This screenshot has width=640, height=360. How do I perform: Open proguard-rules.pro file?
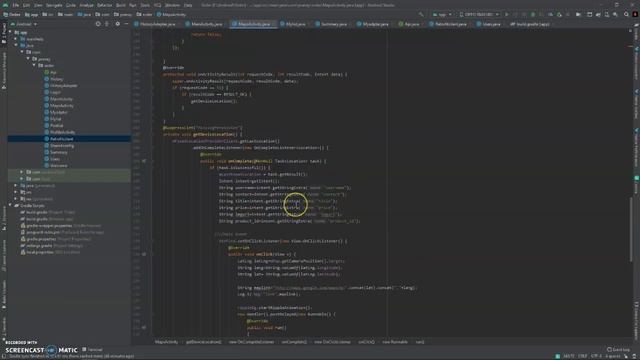tap(62, 232)
